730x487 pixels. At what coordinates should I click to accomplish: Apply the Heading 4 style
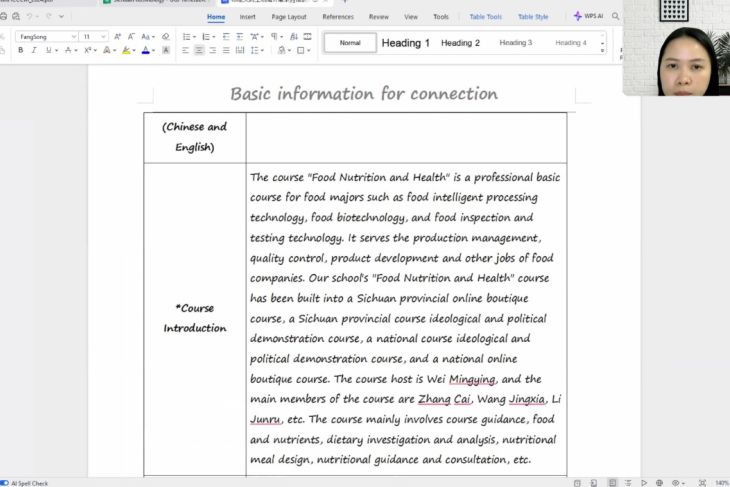(x=571, y=43)
